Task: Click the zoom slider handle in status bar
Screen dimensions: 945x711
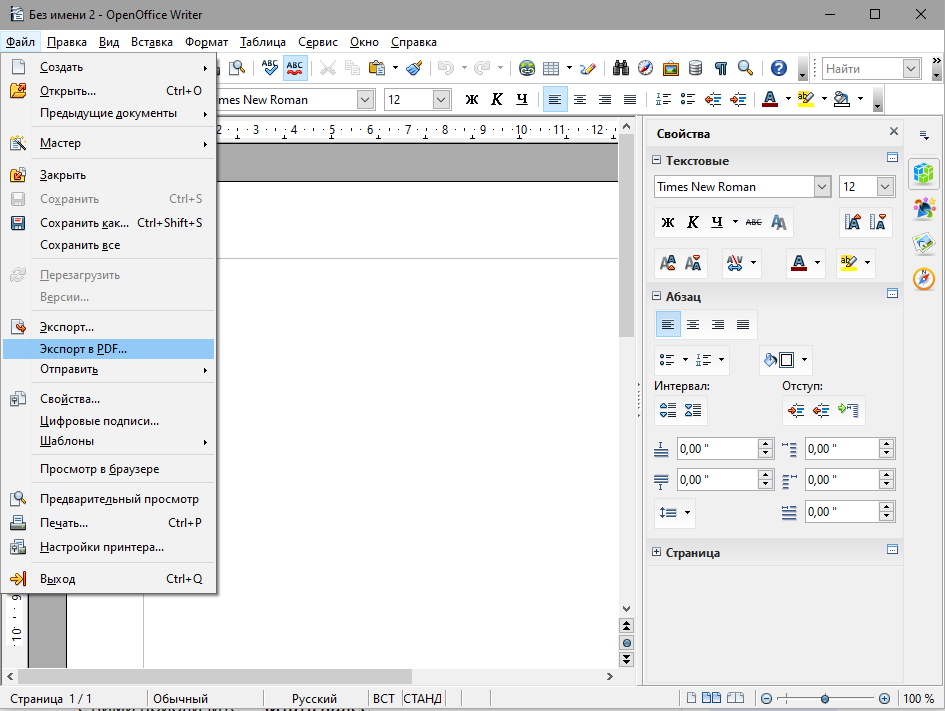Action: tap(825, 698)
